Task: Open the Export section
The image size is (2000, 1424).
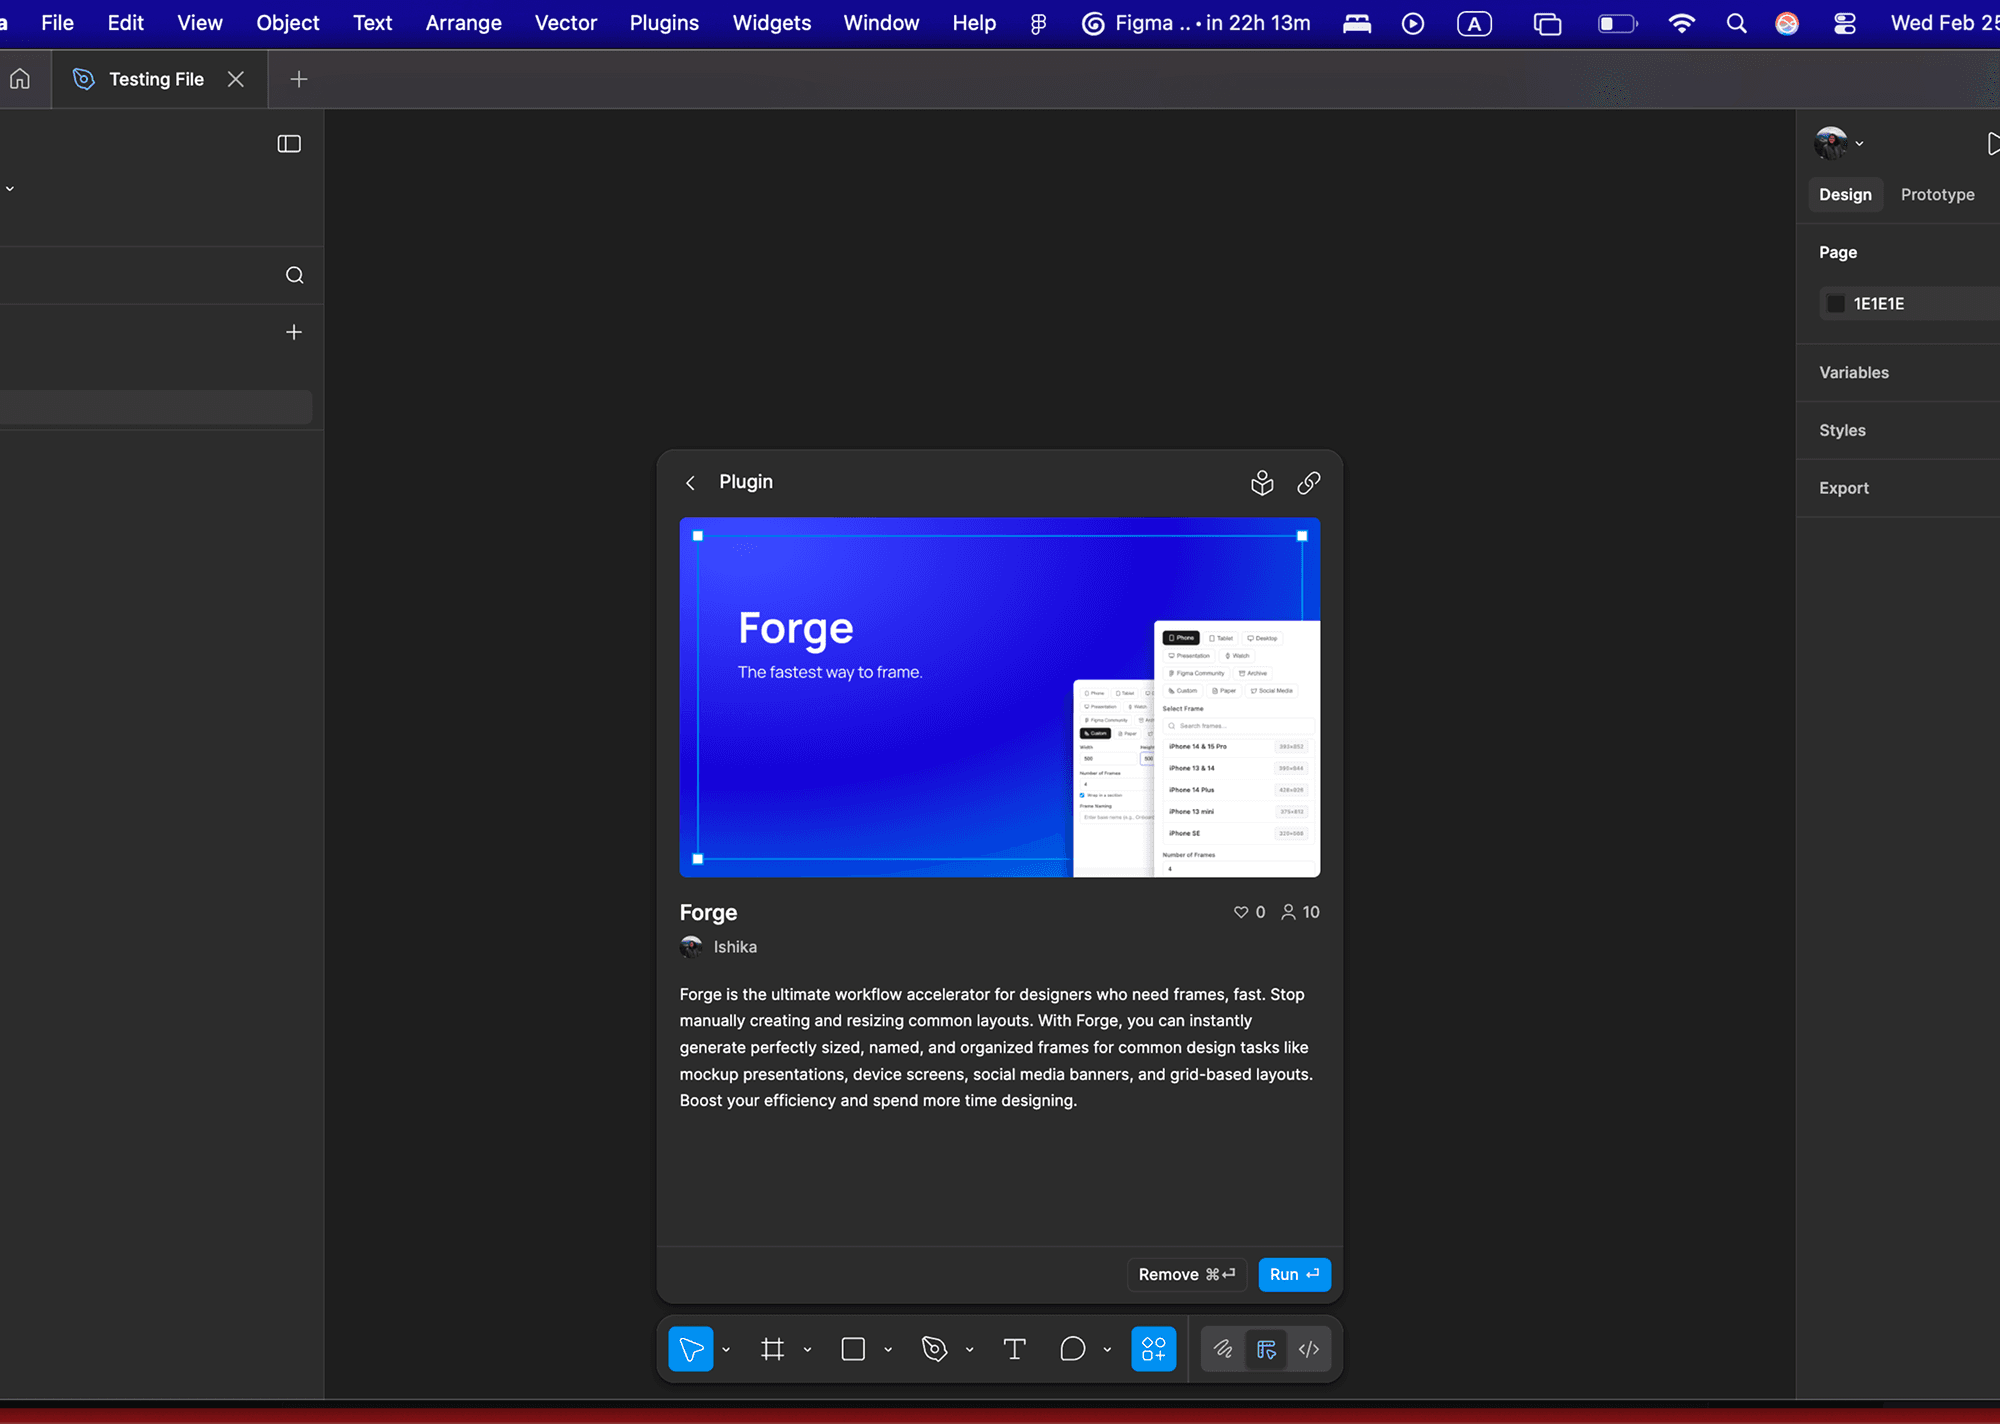Action: click(x=1844, y=489)
